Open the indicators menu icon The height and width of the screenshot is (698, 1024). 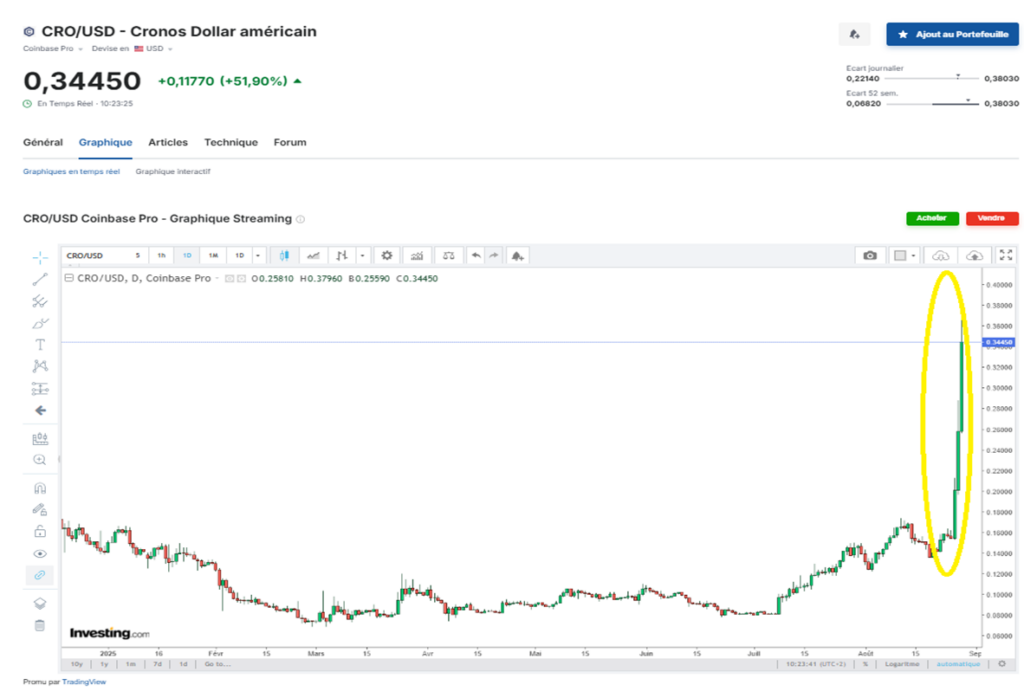[417, 255]
